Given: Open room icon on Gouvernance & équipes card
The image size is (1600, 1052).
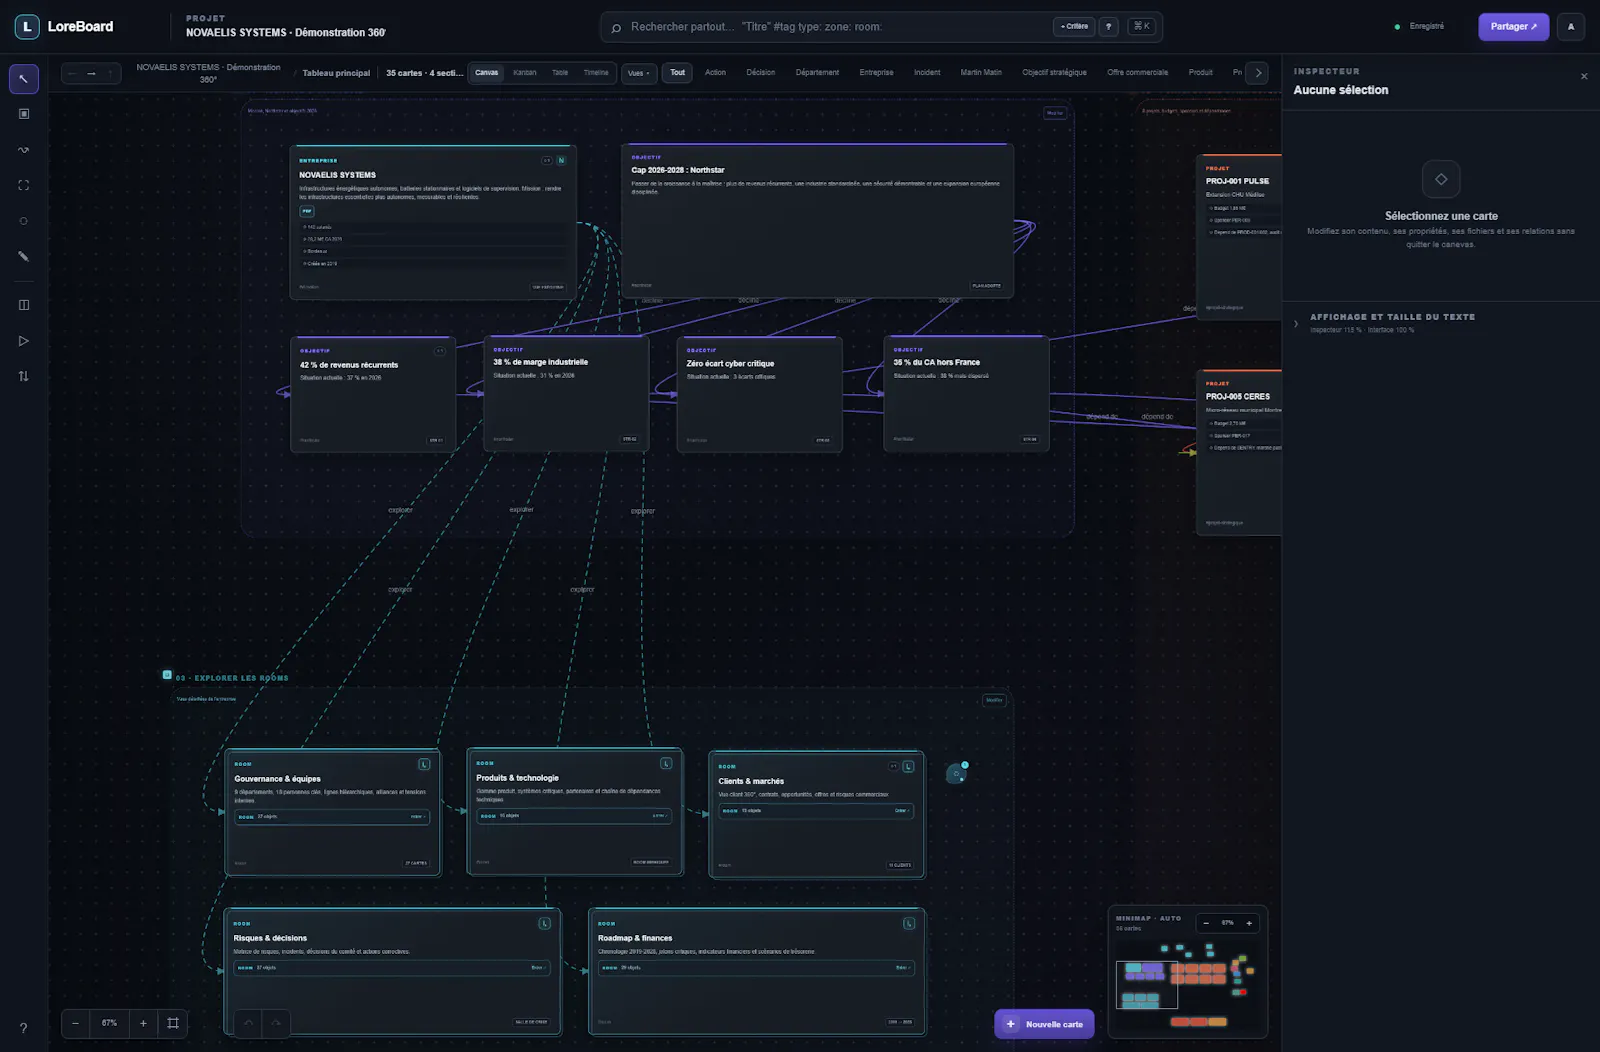Looking at the screenshot, I should [x=424, y=764].
